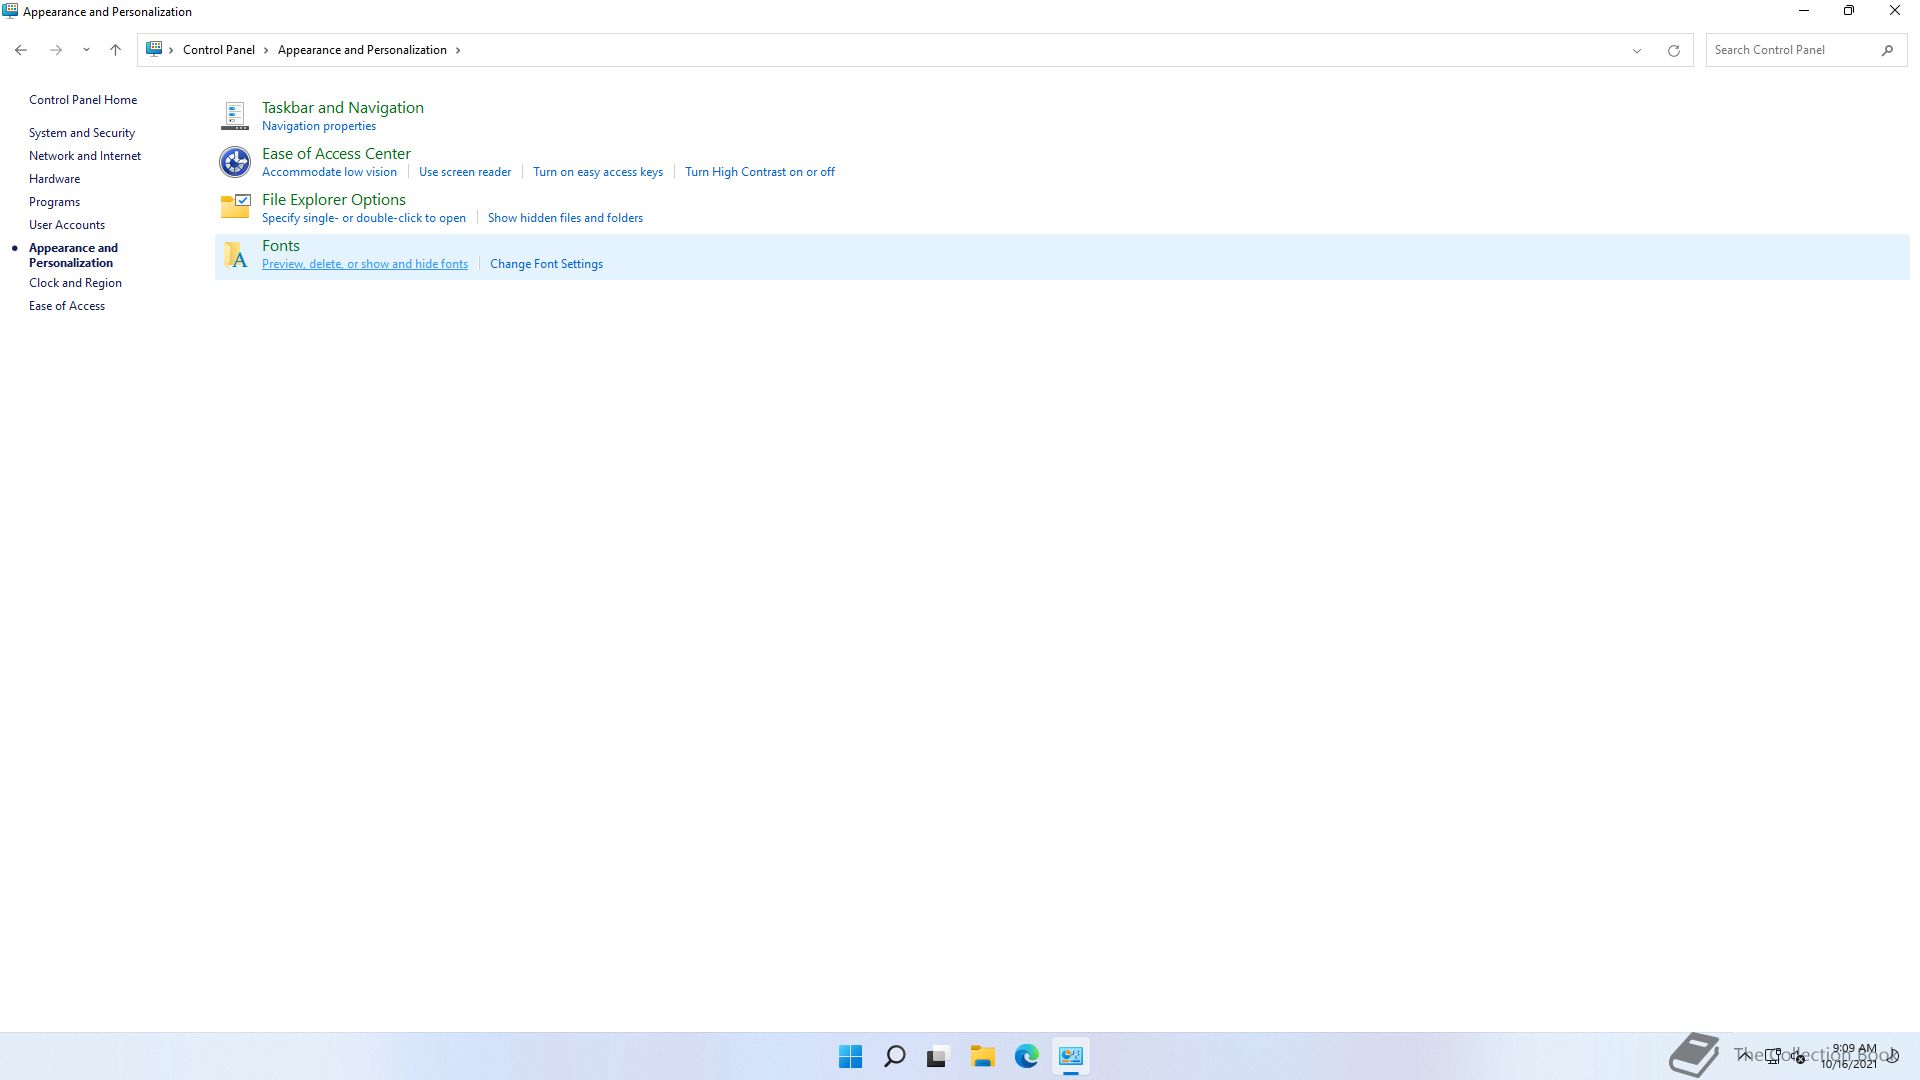This screenshot has height=1080, width=1920.
Task: Click Turn on easy access keys
Action: click(598, 172)
